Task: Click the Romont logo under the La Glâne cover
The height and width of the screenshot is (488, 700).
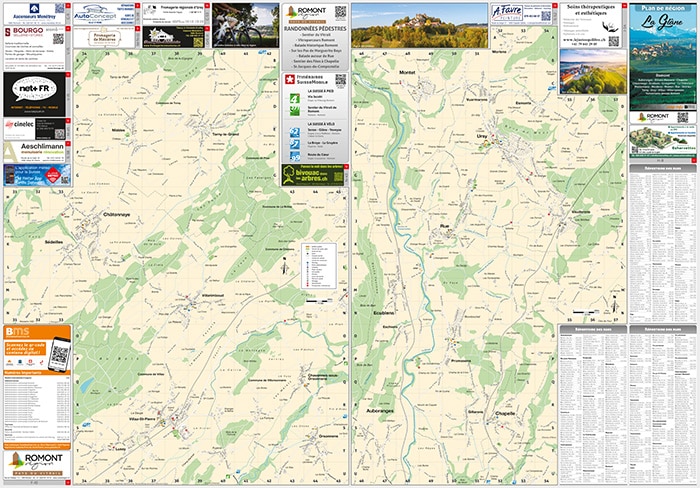Action: coord(654,117)
